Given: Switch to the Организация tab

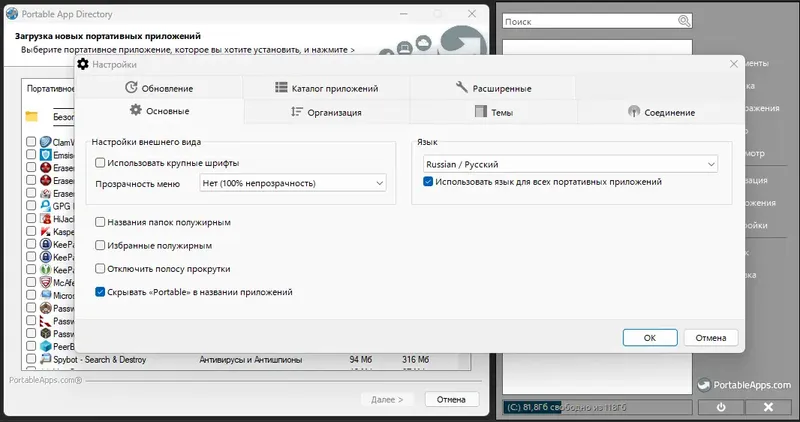Looking at the screenshot, I should [x=327, y=112].
